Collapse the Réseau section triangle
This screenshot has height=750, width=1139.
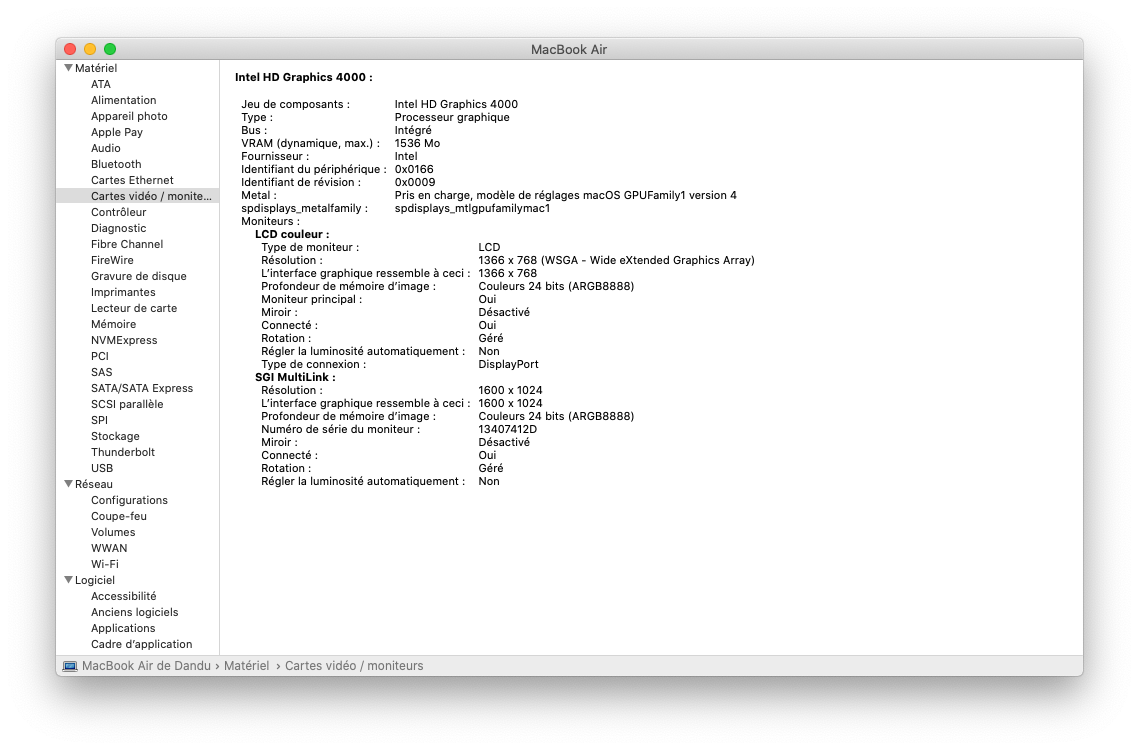tap(68, 483)
